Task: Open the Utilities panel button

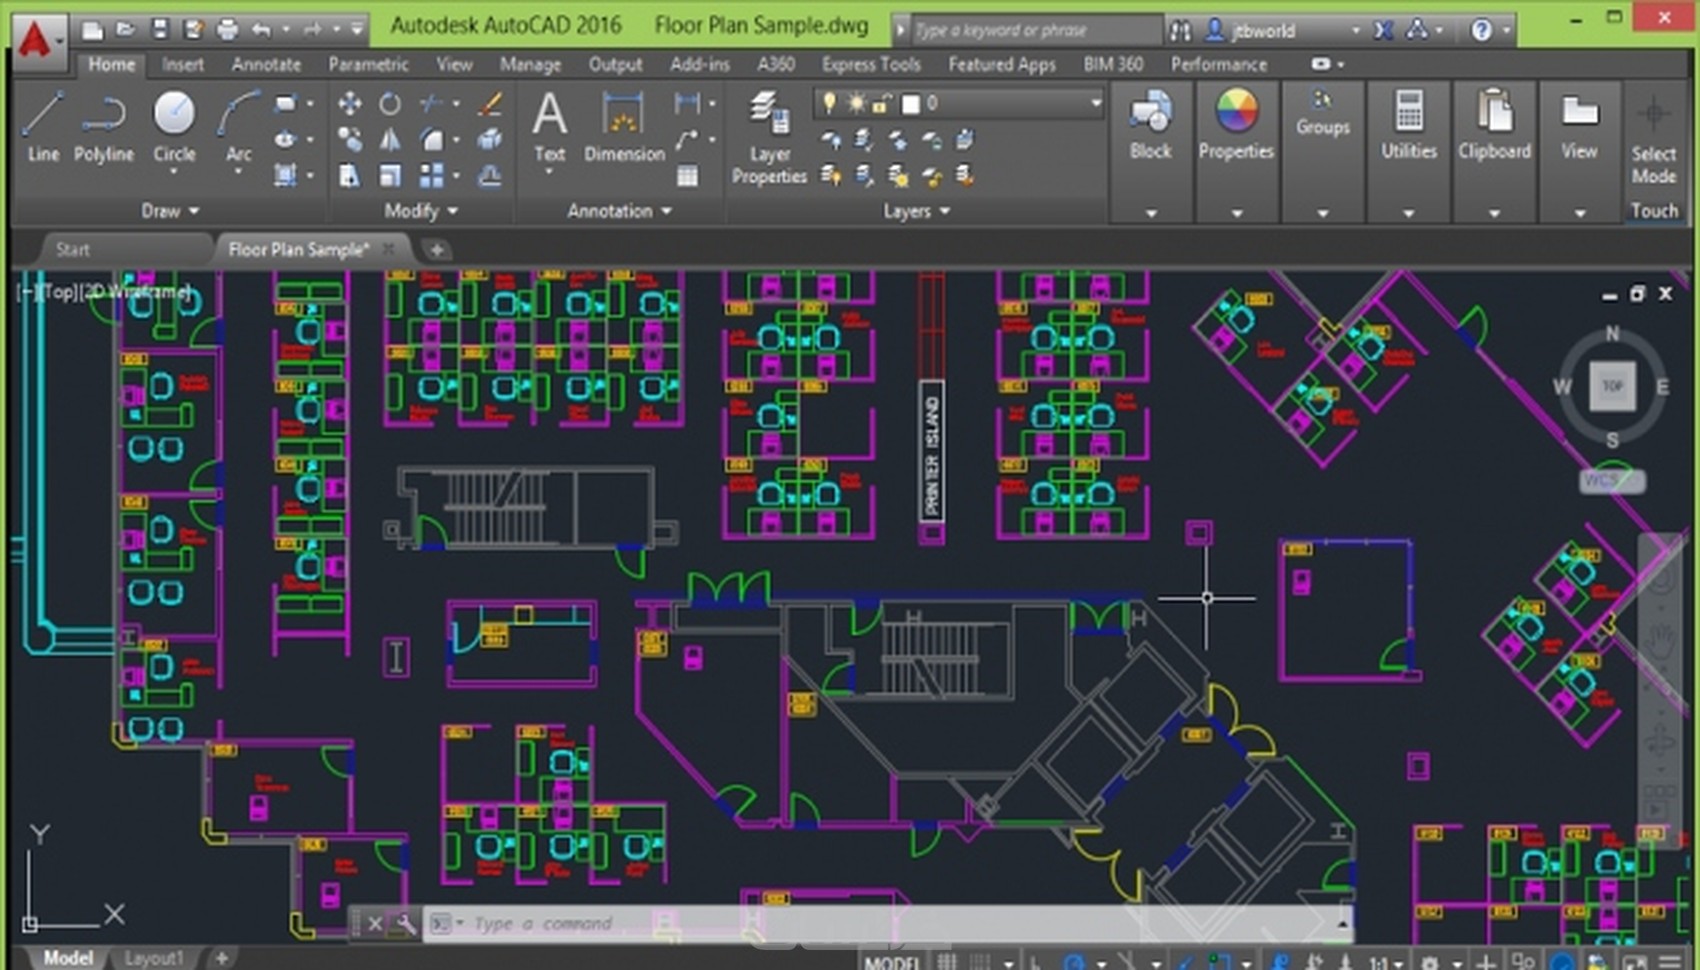Action: [x=1408, y=152]
